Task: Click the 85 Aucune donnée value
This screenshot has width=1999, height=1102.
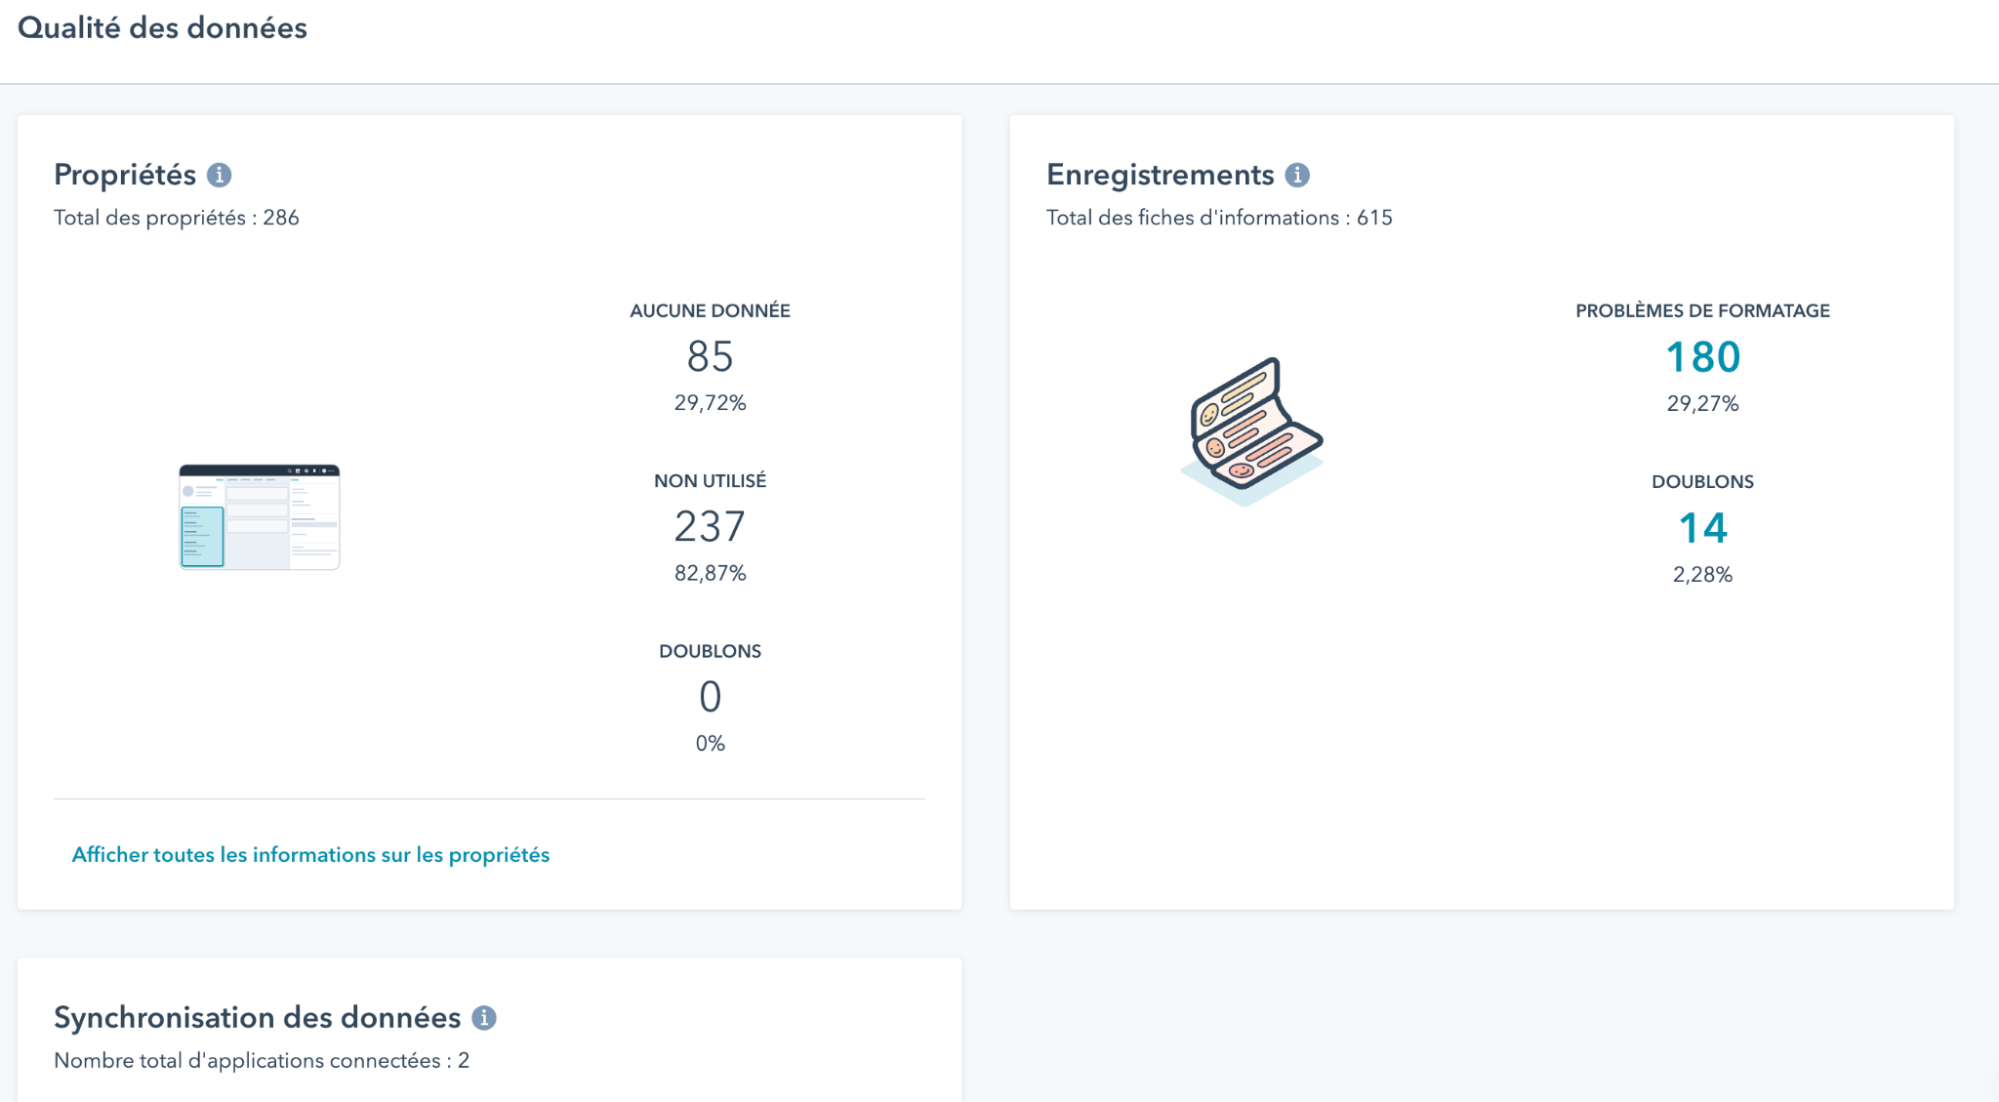Action: click(710, 357)
